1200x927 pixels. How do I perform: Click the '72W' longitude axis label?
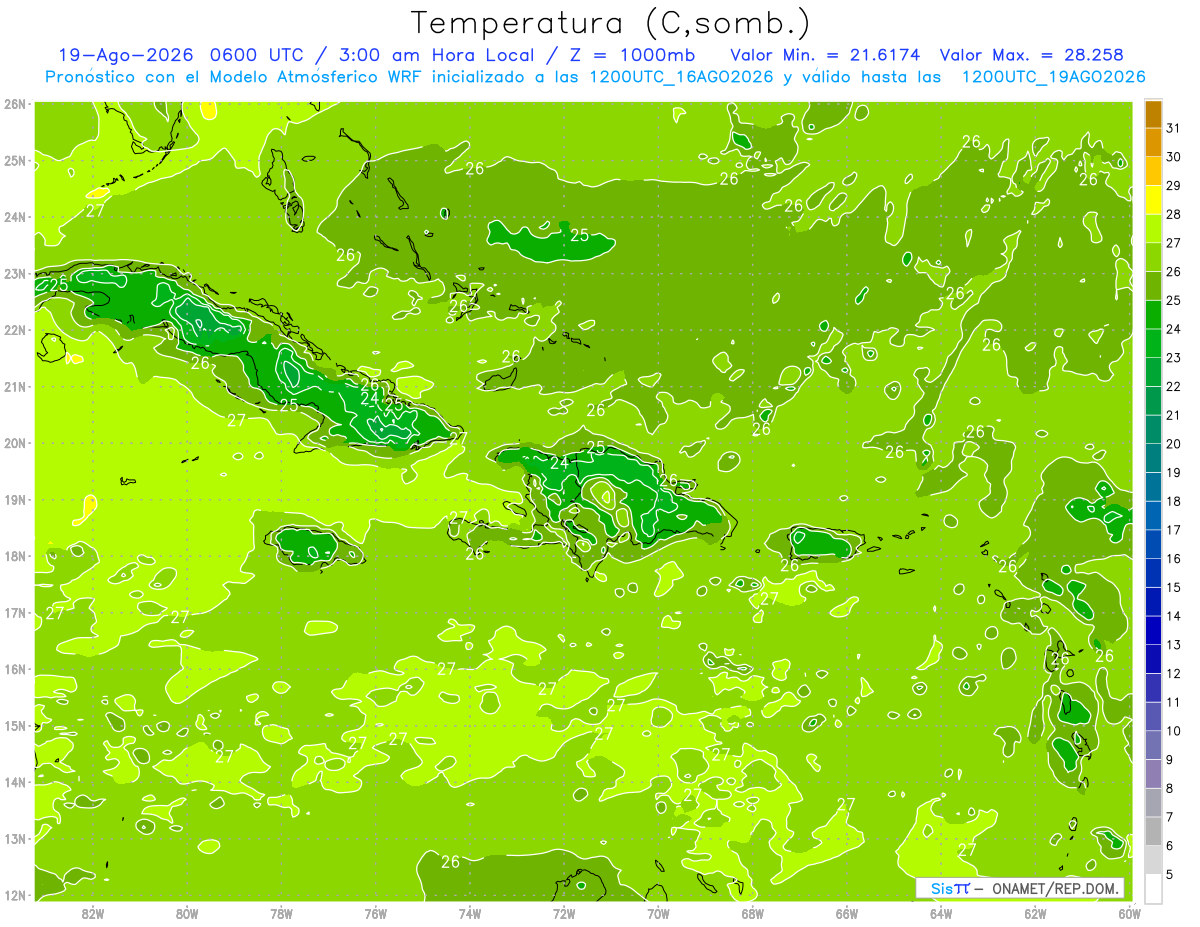coord(564,913)
